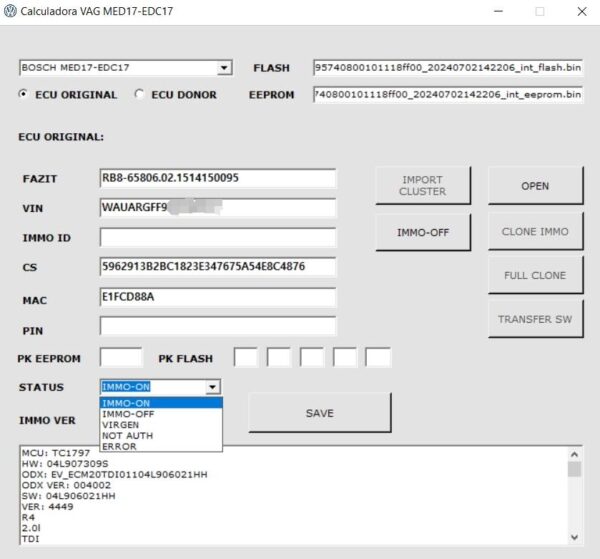Select the ECU ORIGINAL radio button
600x559 pixels.
click(x=23, y=94)
